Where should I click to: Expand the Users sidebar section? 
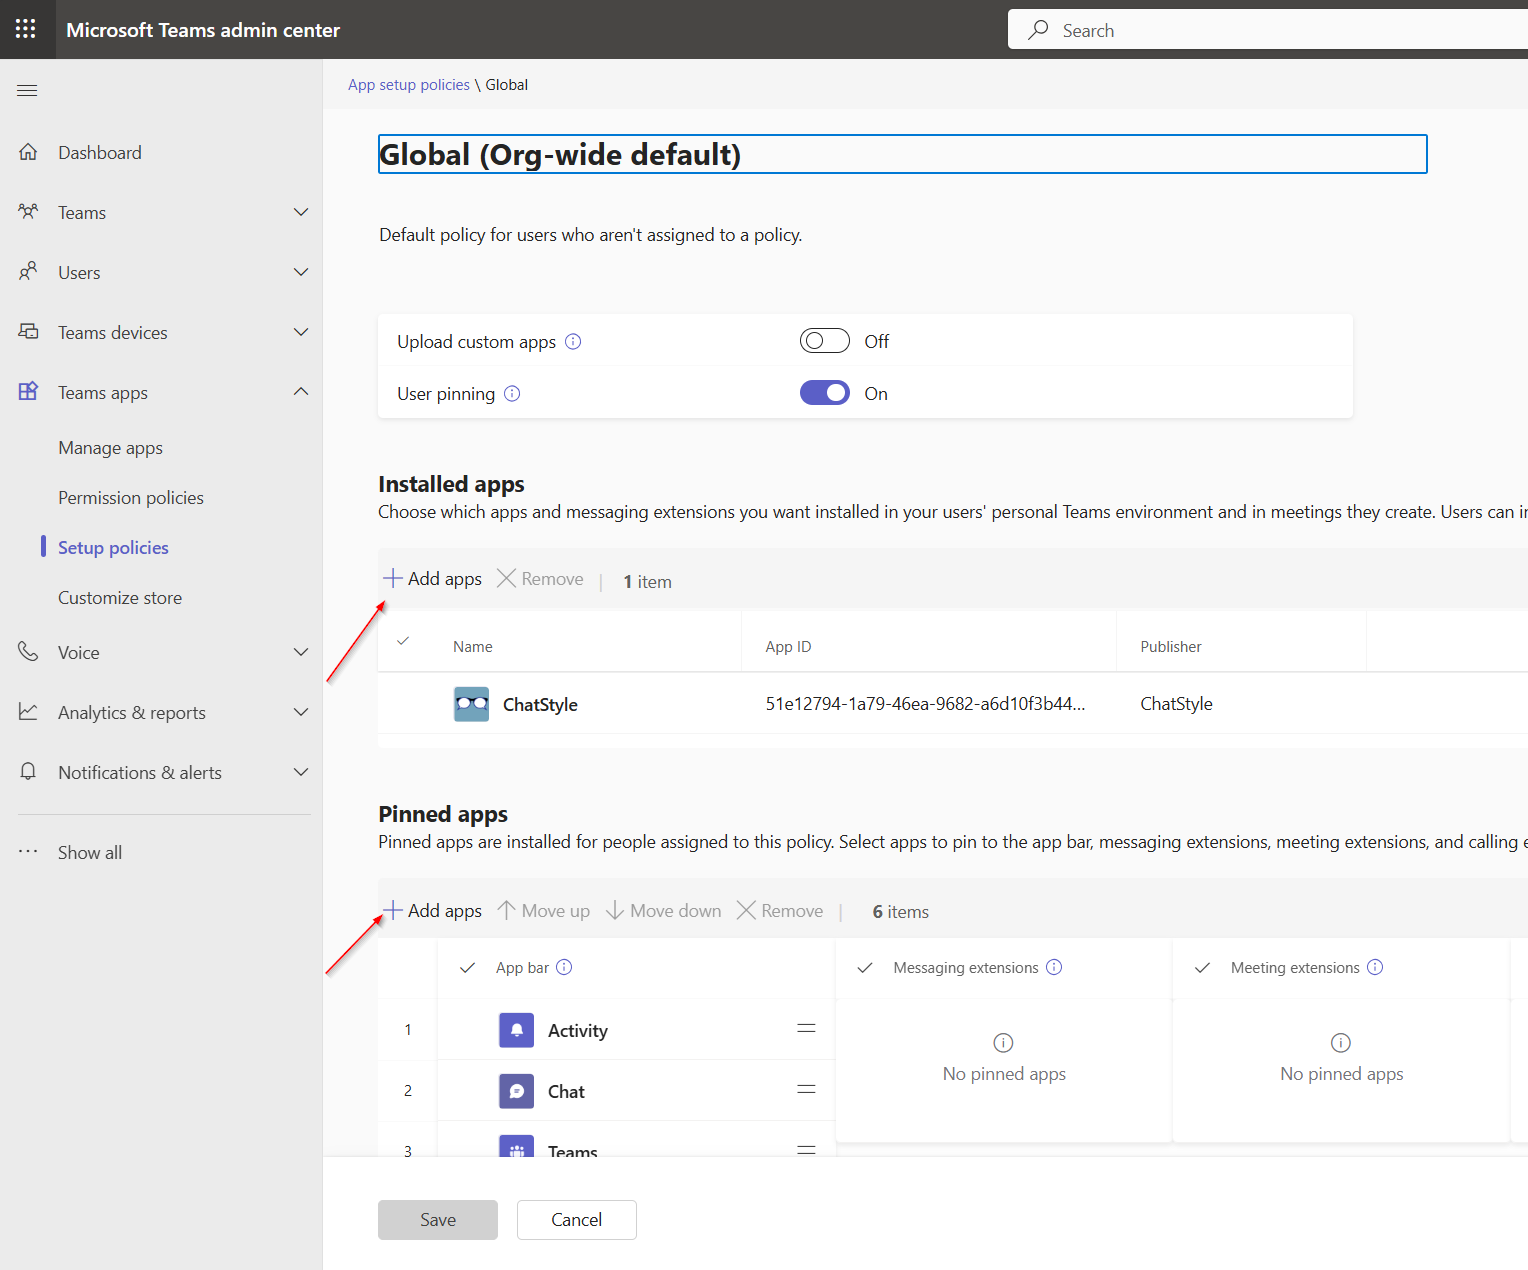[301, 272]
